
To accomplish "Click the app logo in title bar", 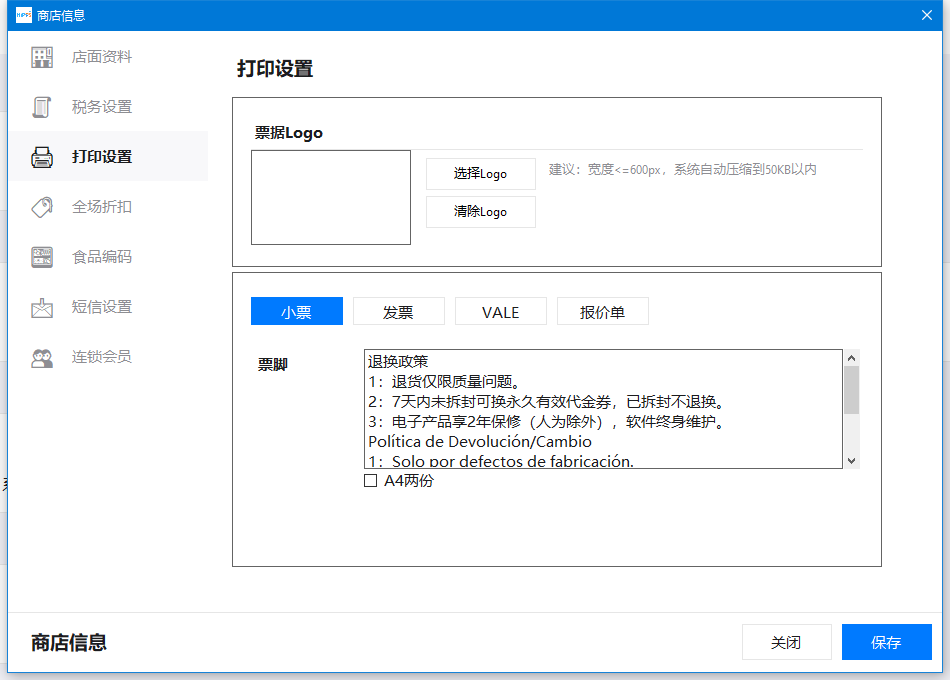I will pos(24,15).
